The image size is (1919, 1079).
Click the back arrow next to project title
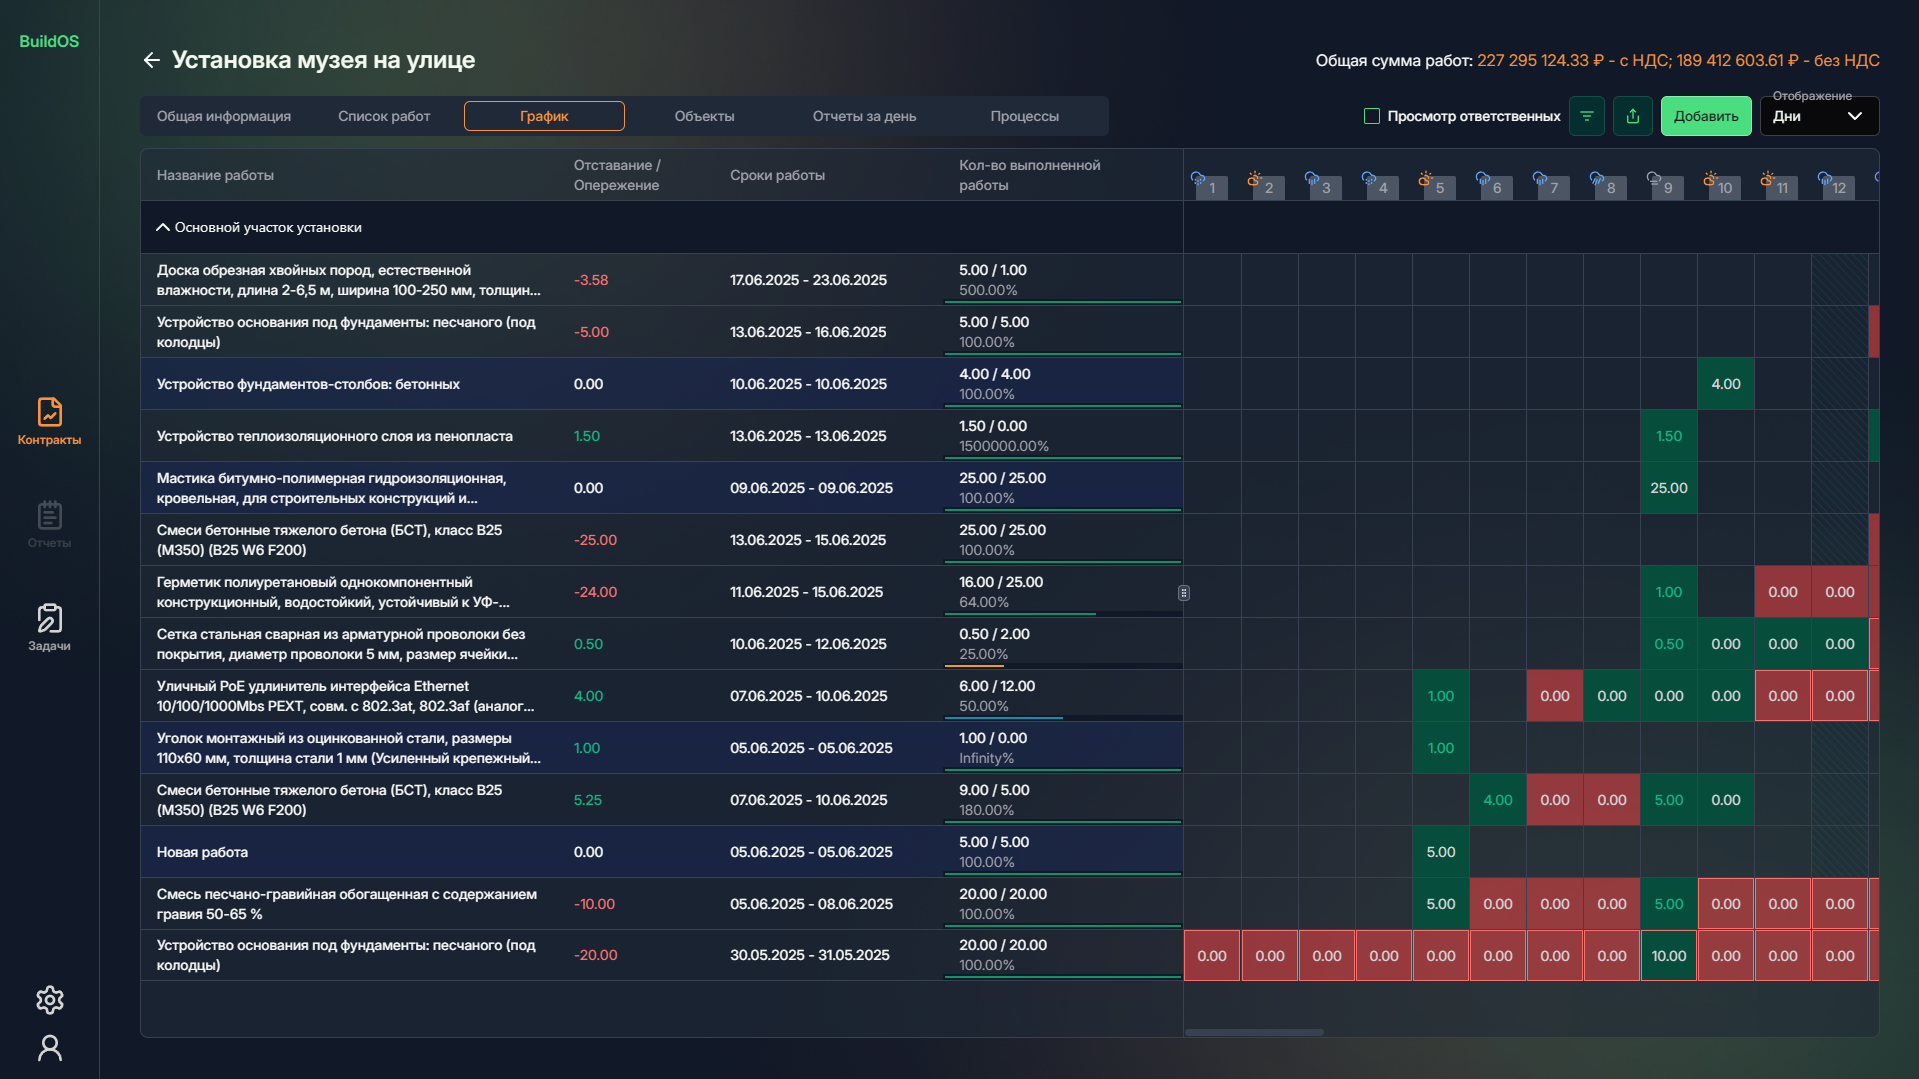coord(151,60)
